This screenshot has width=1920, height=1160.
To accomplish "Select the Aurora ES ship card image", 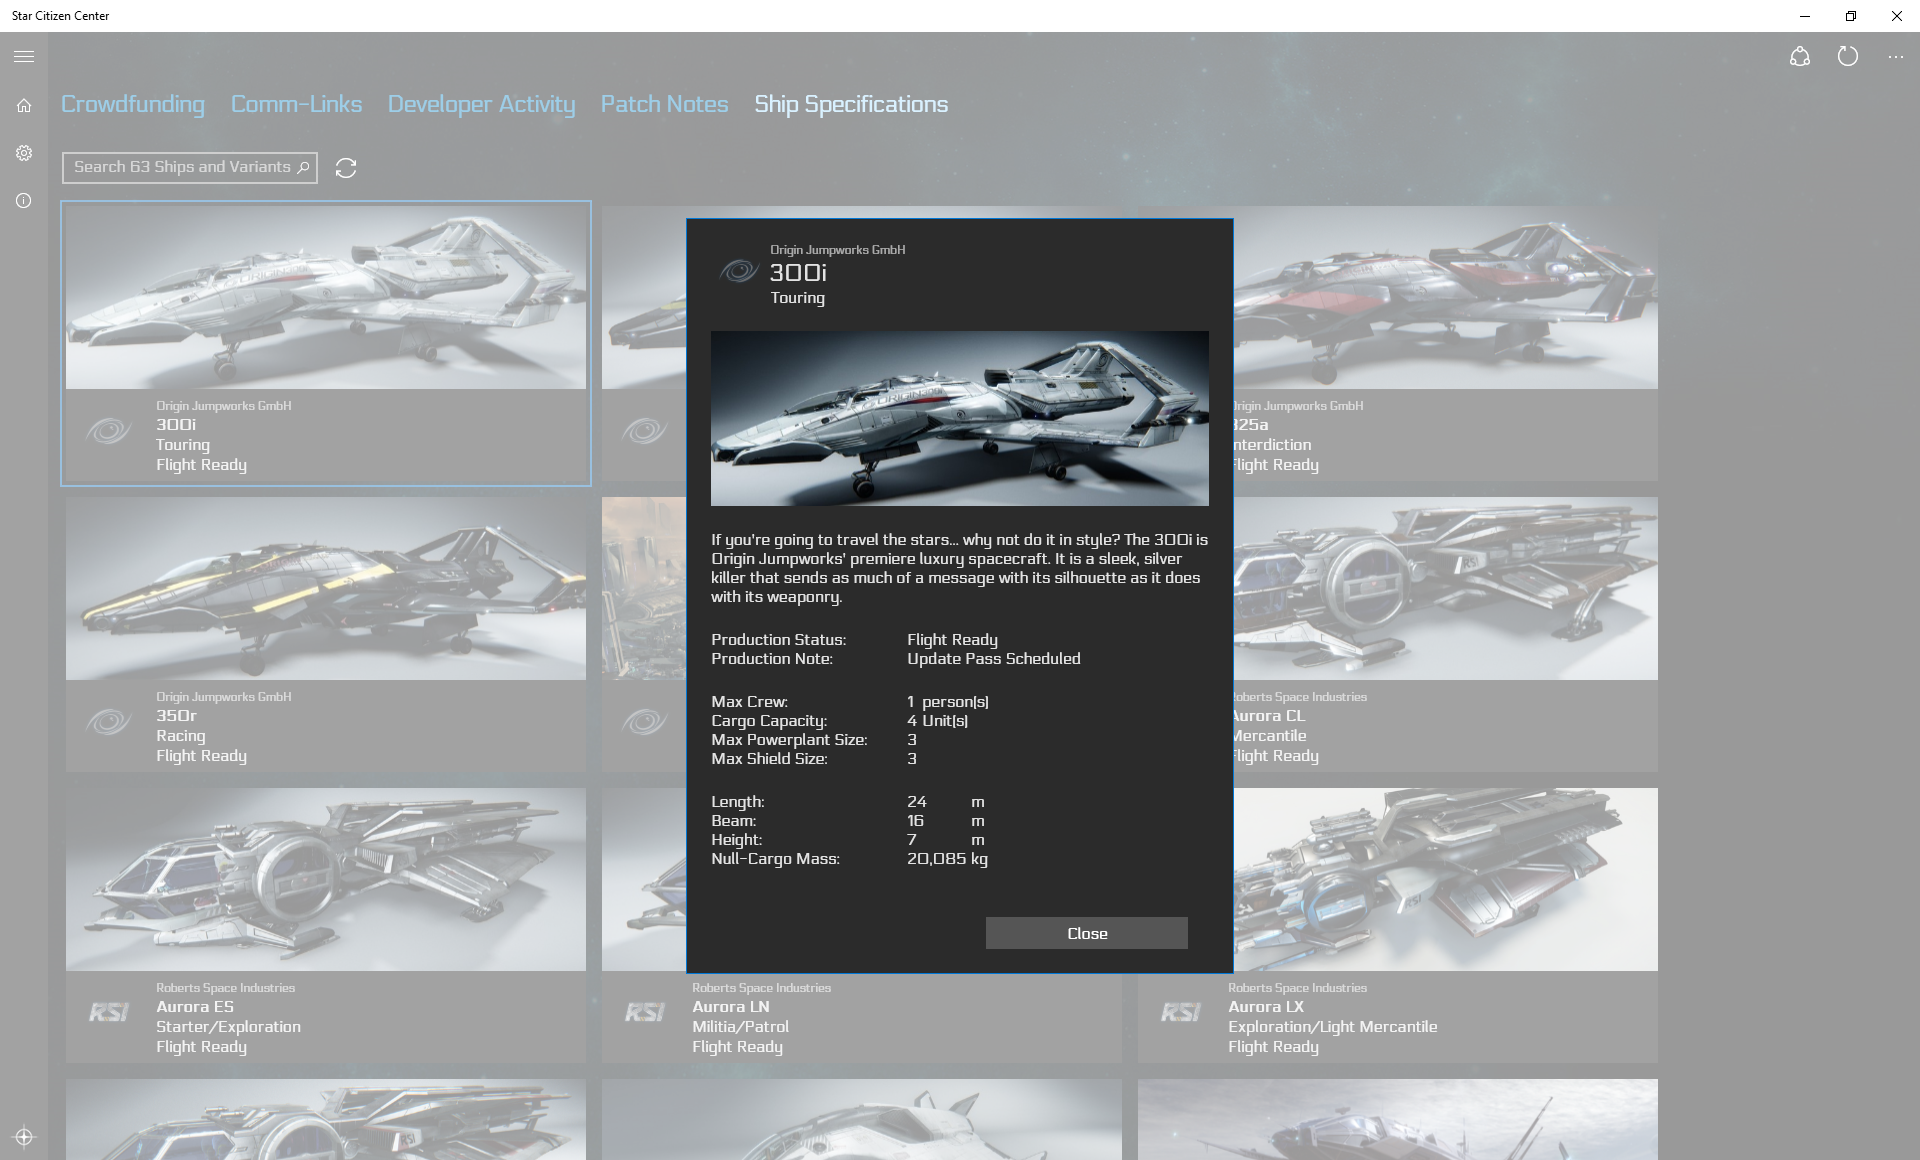I will (x=326, y=879).
